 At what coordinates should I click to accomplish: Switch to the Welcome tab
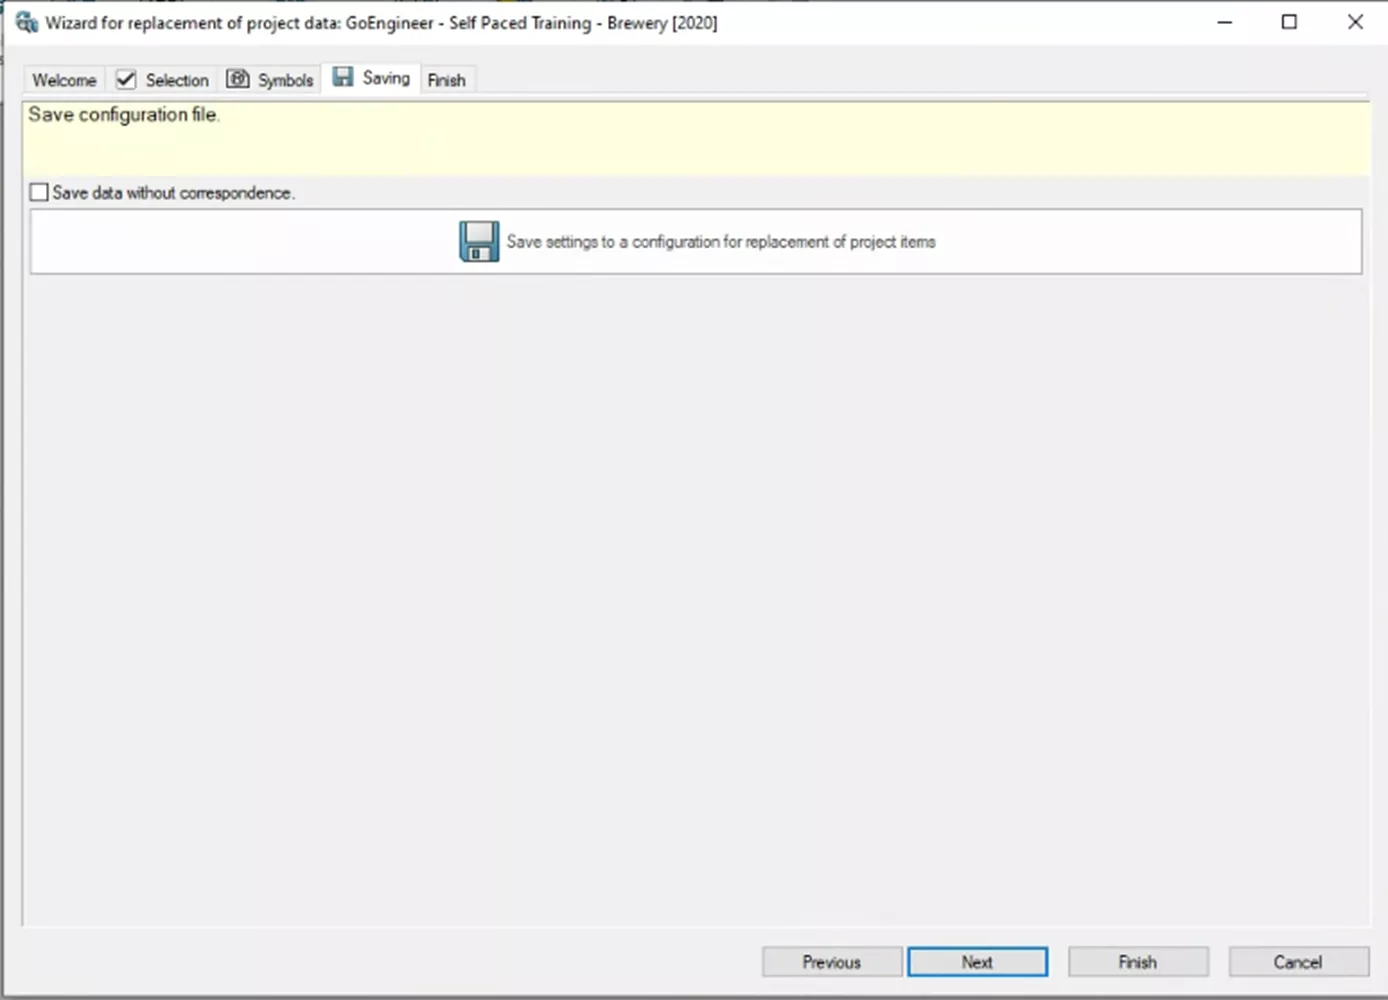pyautogui.click(x=64, y=80)
